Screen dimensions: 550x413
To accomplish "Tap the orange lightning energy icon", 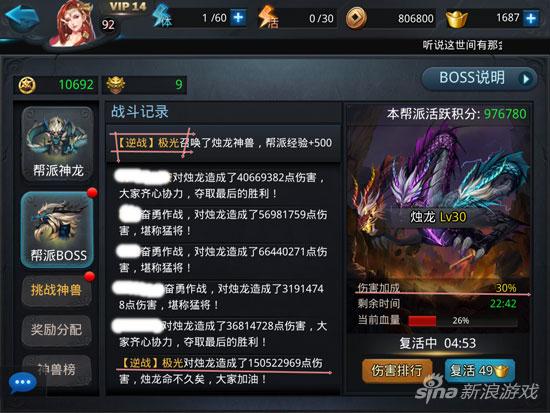I will [268, 17].
